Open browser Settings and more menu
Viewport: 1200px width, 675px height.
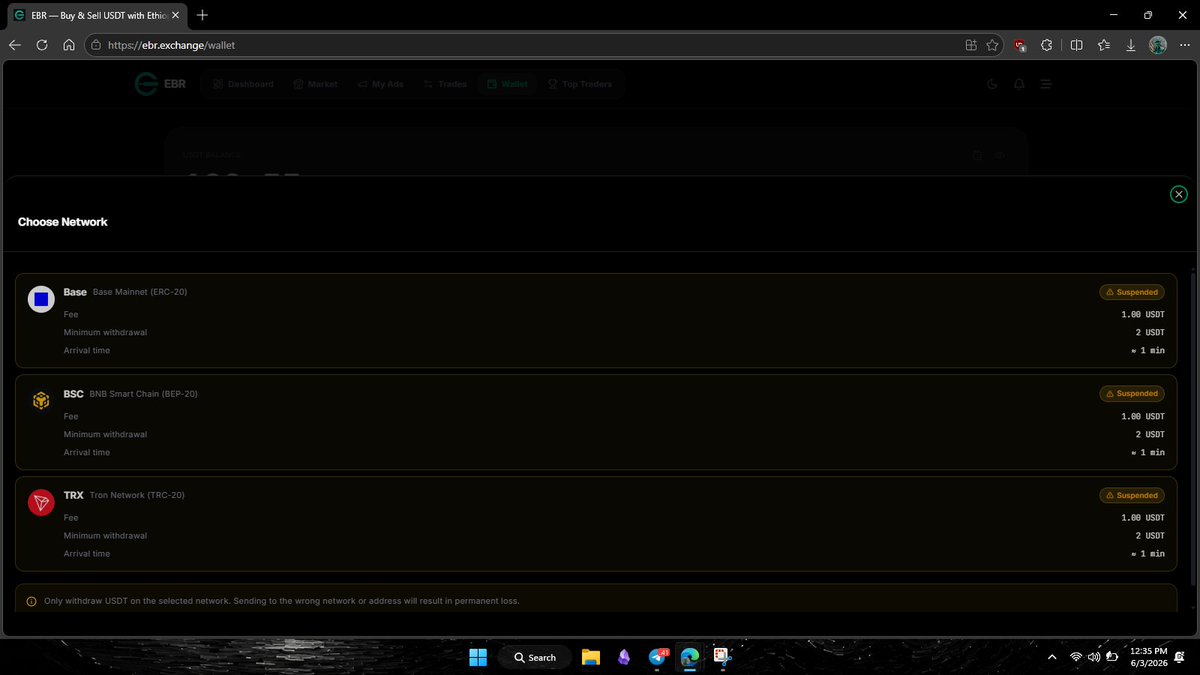(1185, 45)
